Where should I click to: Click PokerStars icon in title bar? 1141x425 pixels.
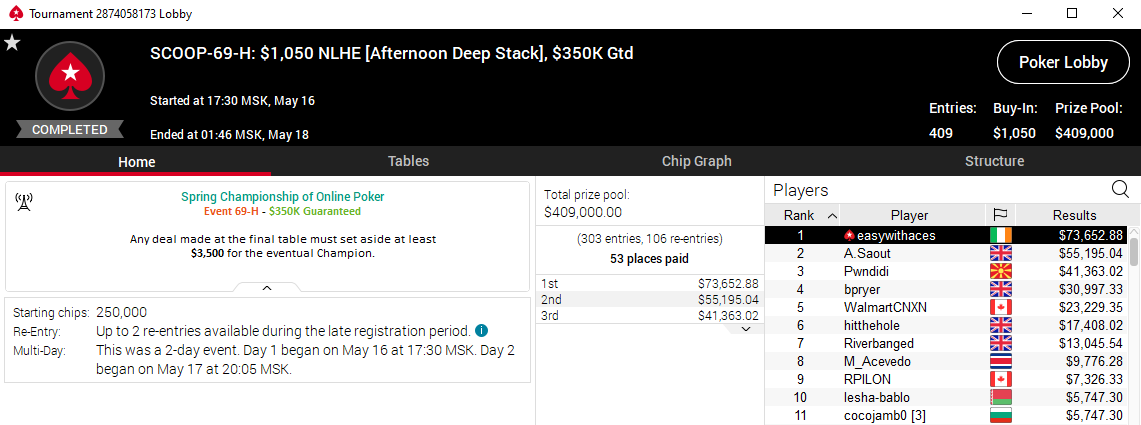(15, 14)
